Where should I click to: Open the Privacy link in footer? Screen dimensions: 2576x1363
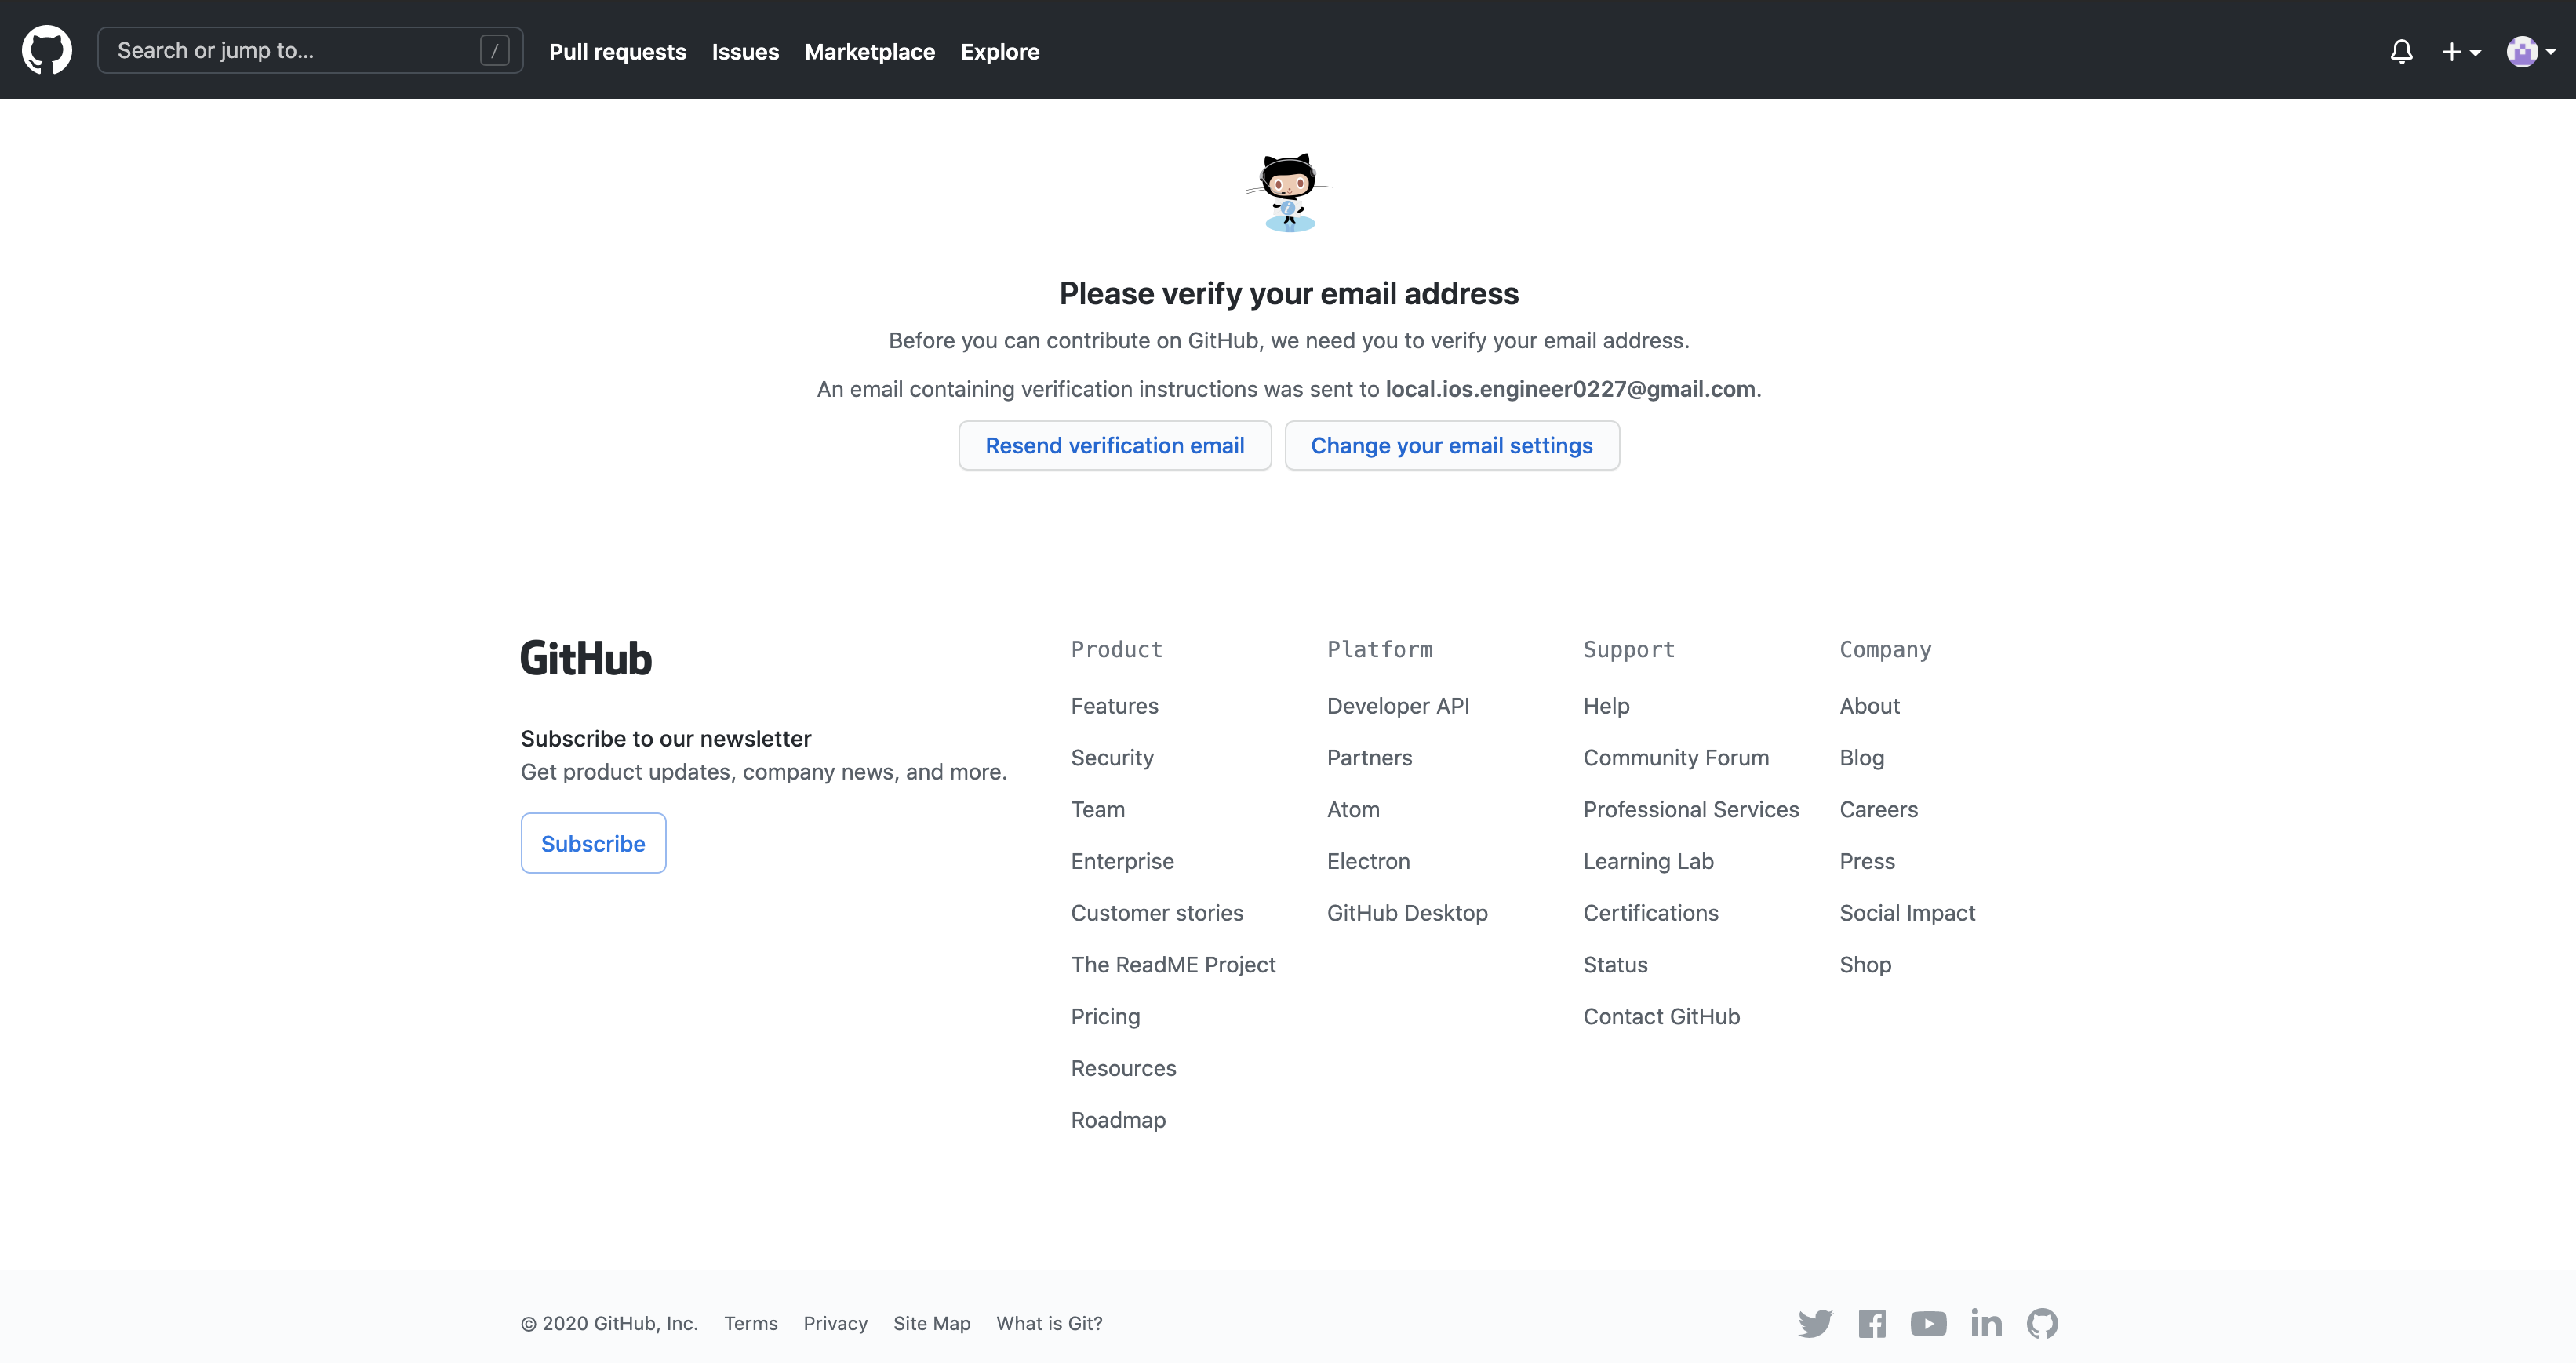pyautogui.click(x=835, y=1323)
